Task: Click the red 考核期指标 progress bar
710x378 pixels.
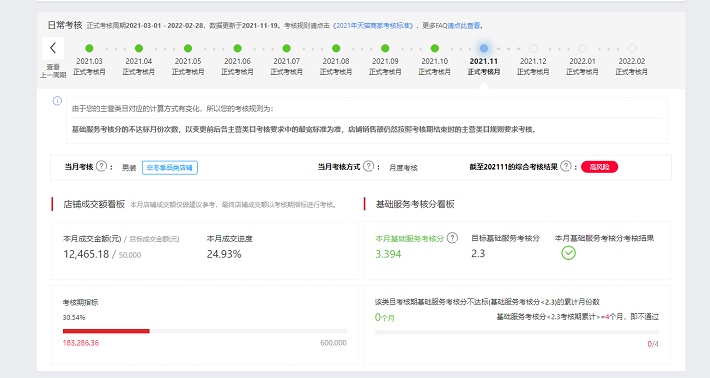Action: click(205, 331)
